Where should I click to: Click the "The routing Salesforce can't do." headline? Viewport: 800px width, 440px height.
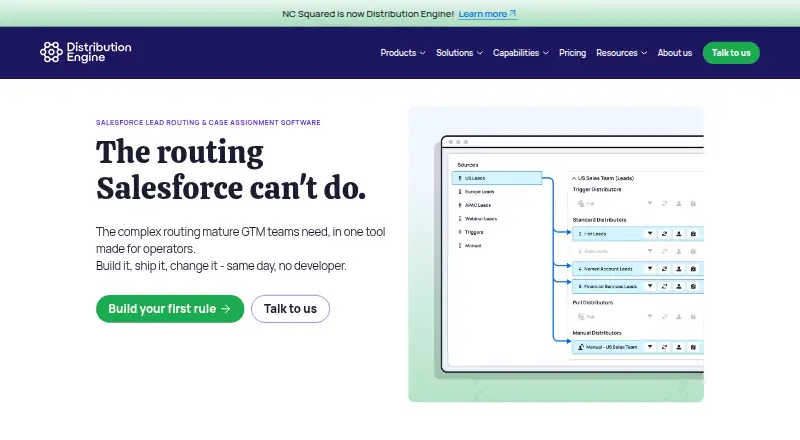click(x=231, y=170)
